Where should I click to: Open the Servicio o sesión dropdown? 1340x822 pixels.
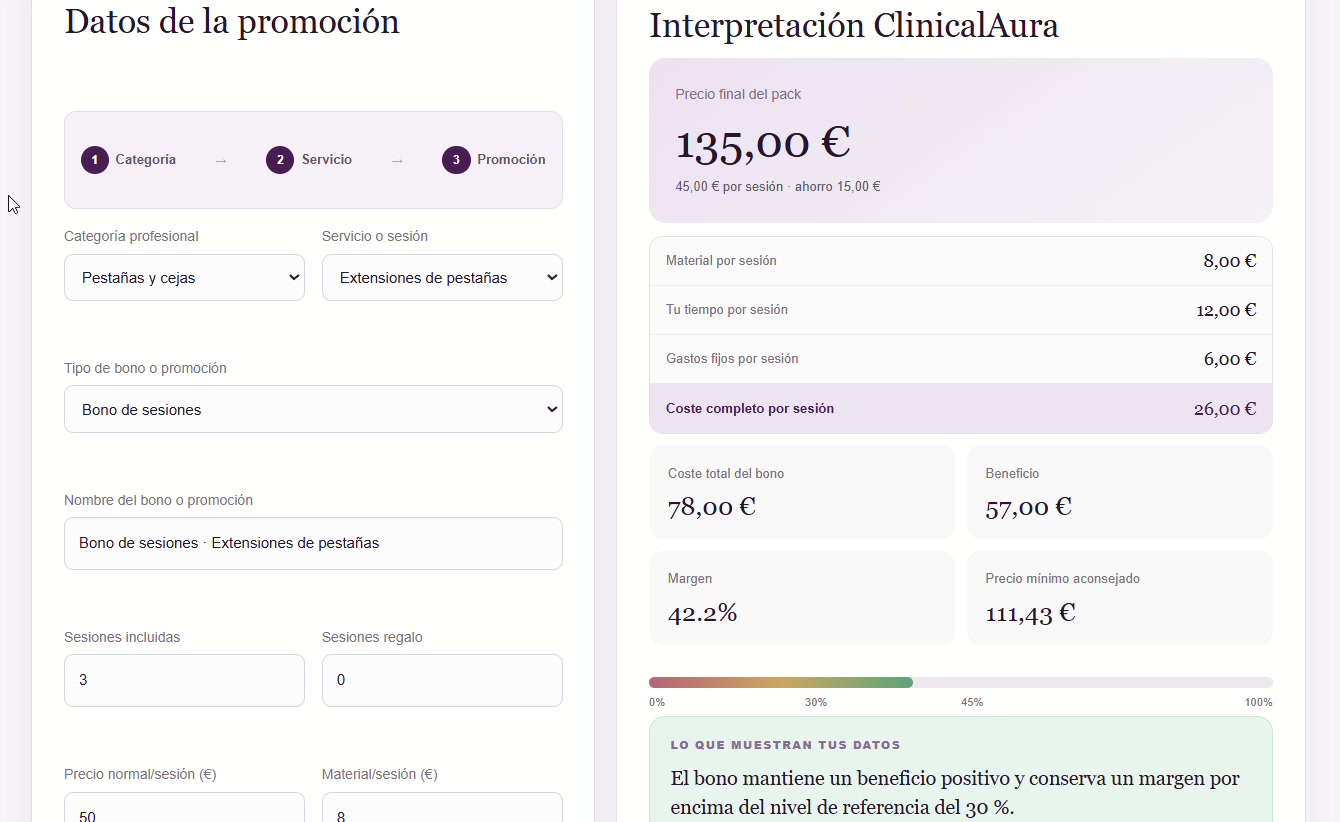click(442, 278)
